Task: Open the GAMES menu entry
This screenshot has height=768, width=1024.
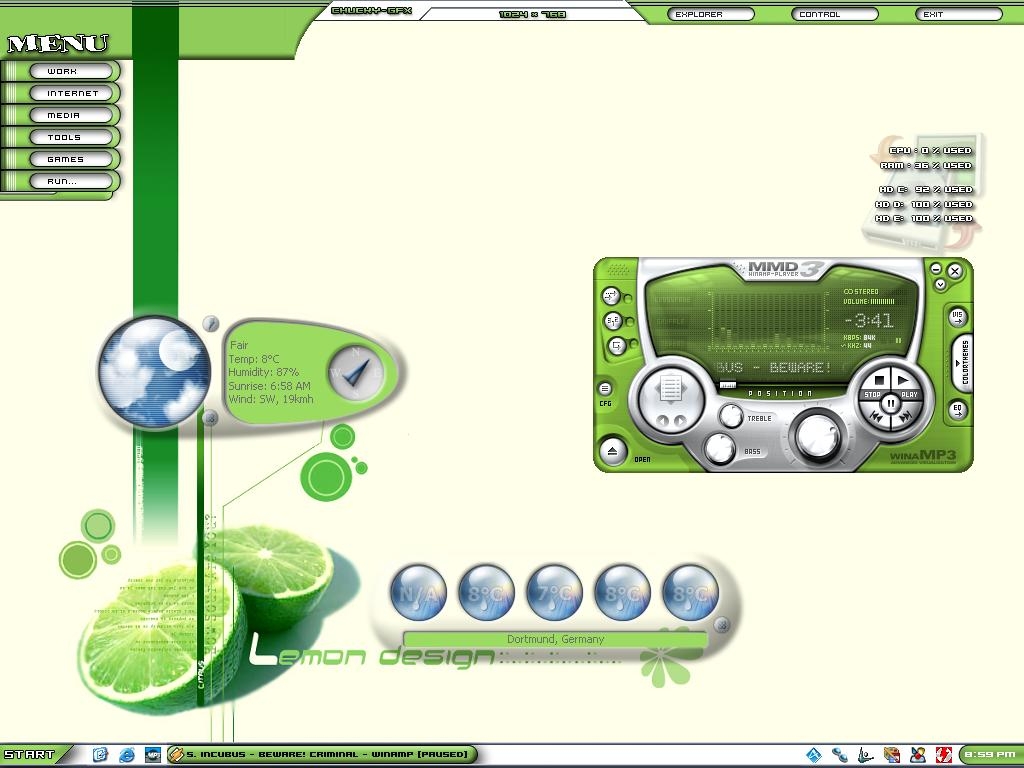Action: point(70,159)
